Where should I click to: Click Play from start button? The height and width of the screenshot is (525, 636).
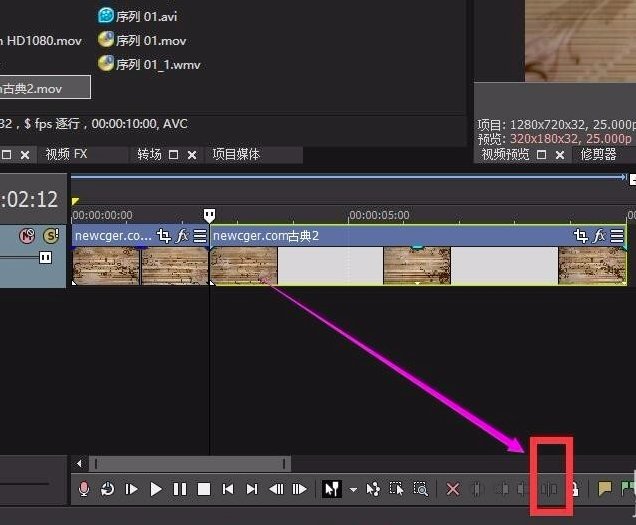[x=131, y=489]
